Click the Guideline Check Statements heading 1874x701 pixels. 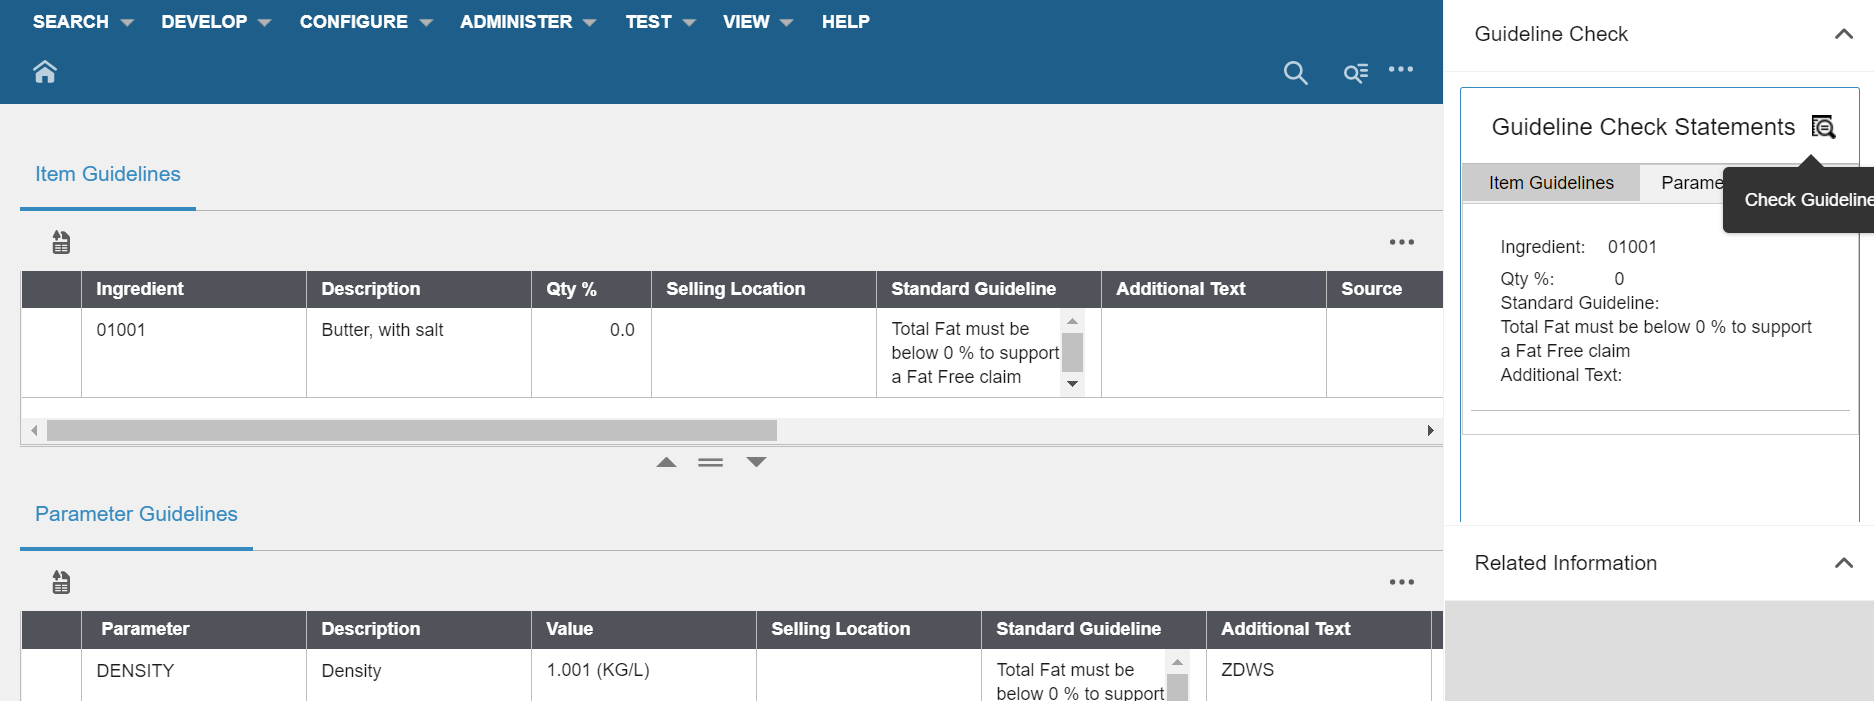1643,127
